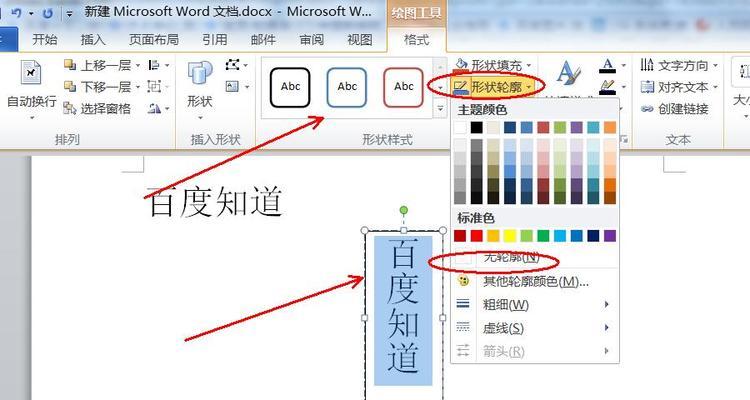Pick black from the theme colors
The width and height of the screenshot is (750, 400).
(x=476, y=127)
